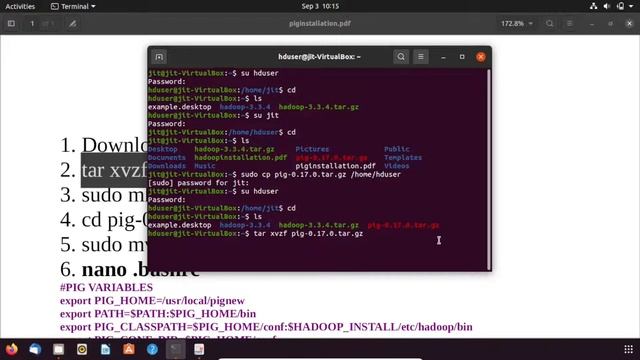Click the 'sudo cp pig-0.17.0.tar.gz /home/hduser' line
Image resolution: width=640 pixels, height=360 pixels.
point(321,174)
